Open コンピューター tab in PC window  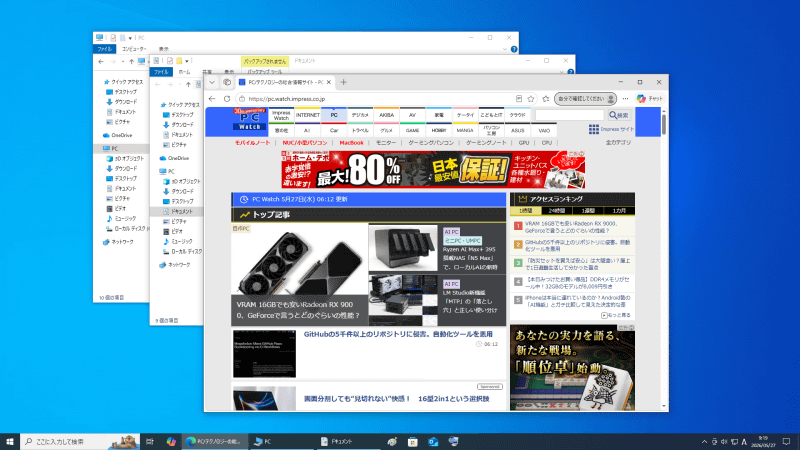(x=134, y=49)
